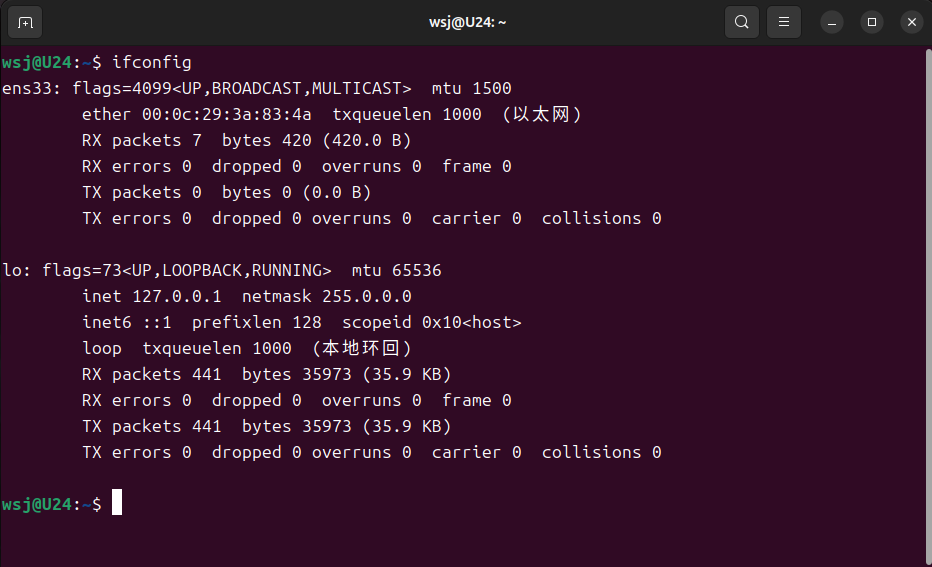Click the text 本地环回

tap(361, 348)
